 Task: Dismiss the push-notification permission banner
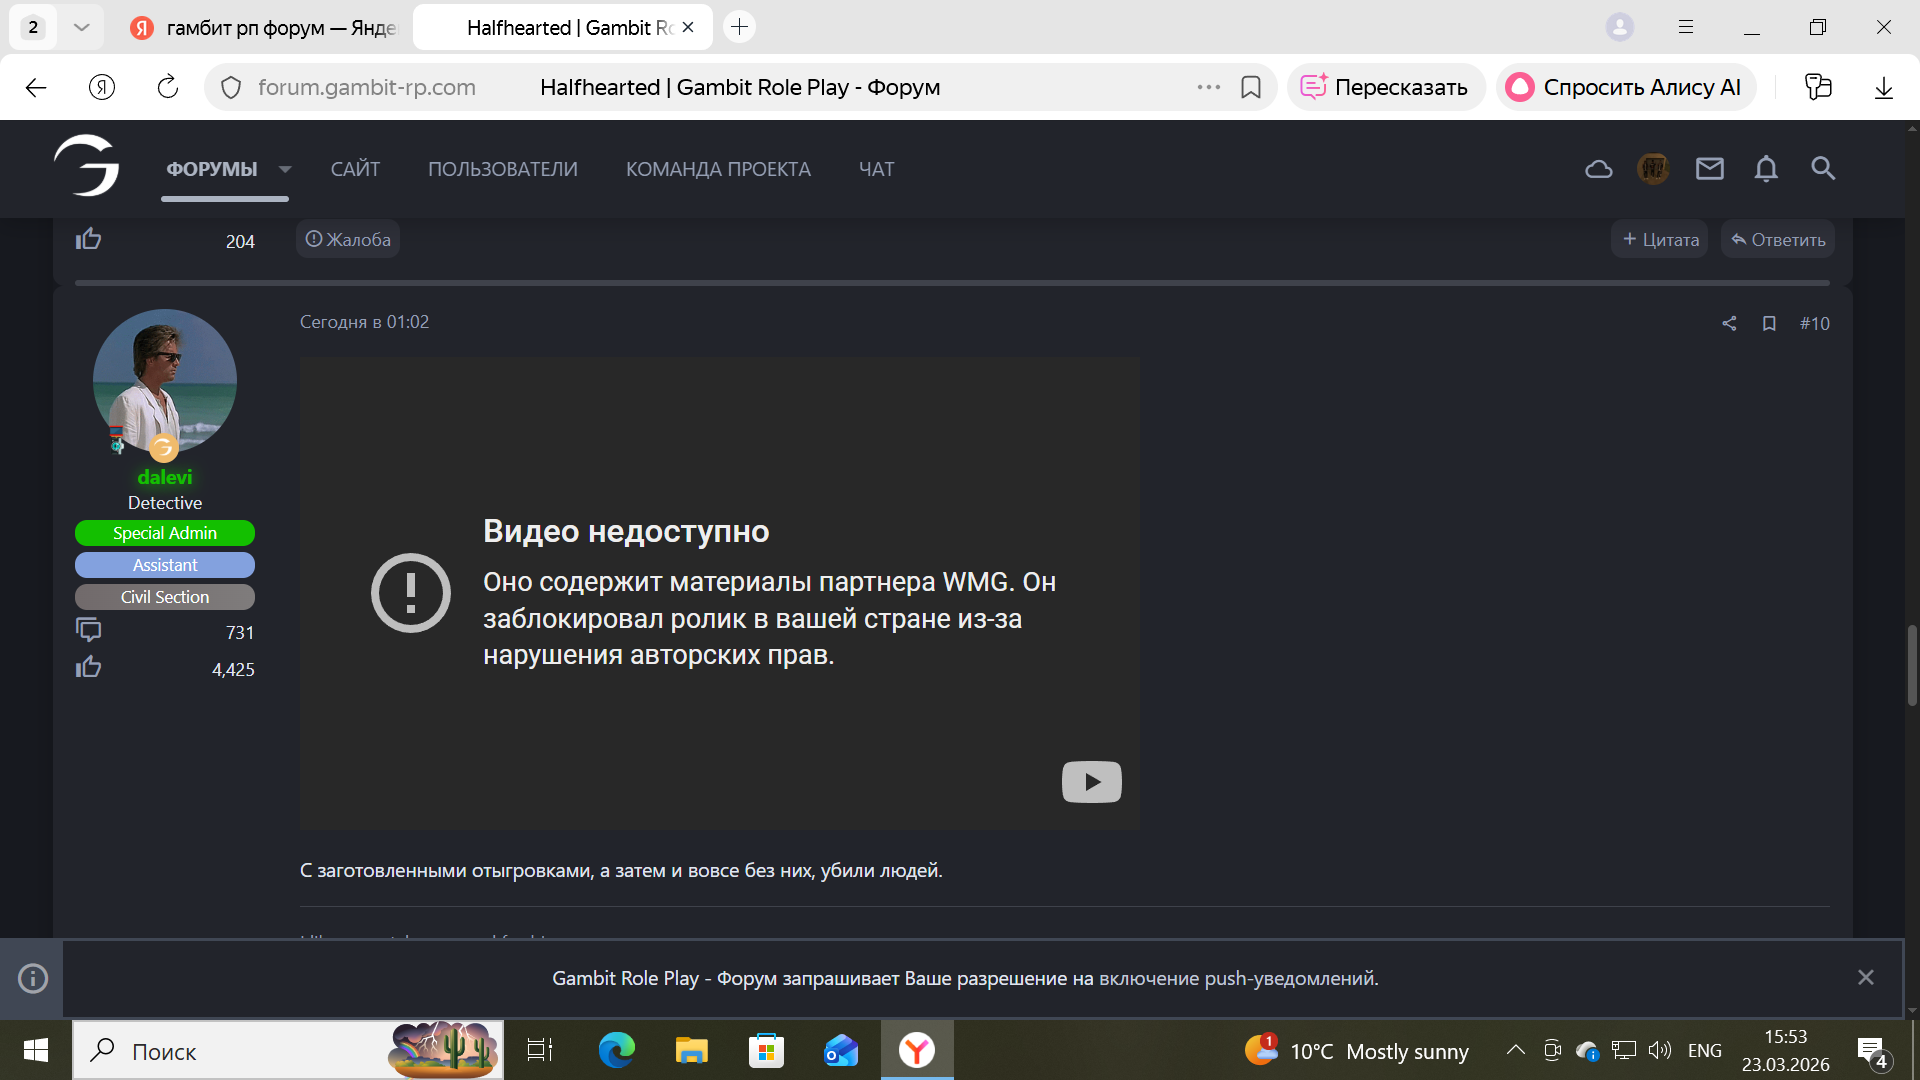[1865, 978]
